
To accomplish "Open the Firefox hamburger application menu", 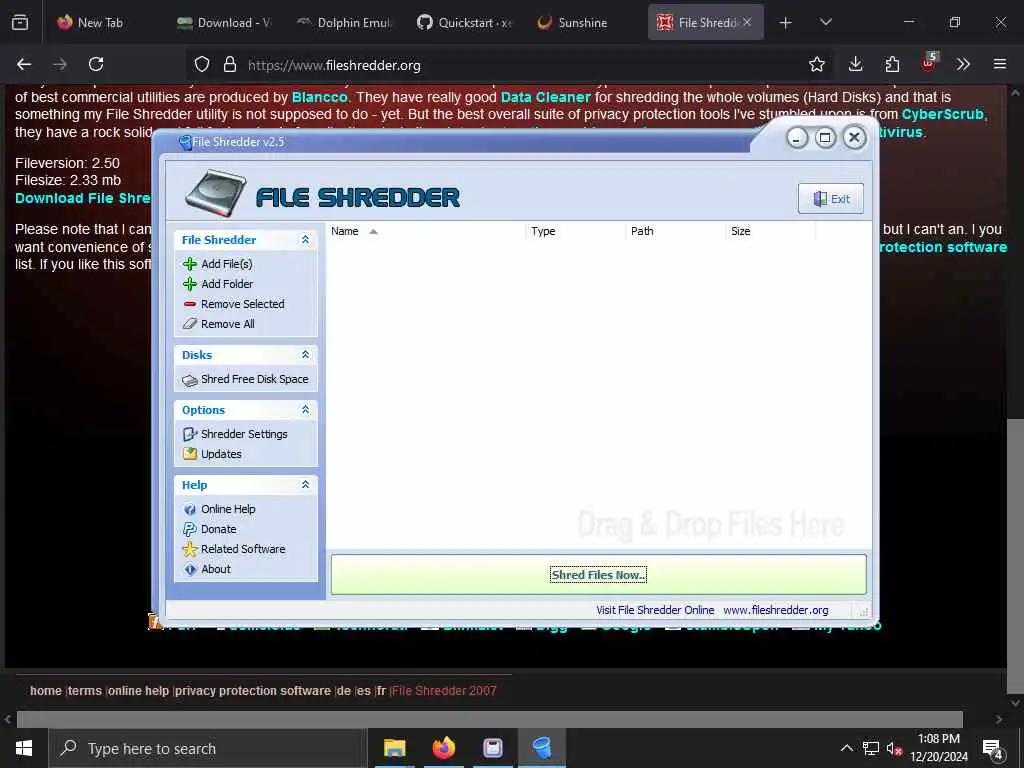I will click(x=999, y=64).
